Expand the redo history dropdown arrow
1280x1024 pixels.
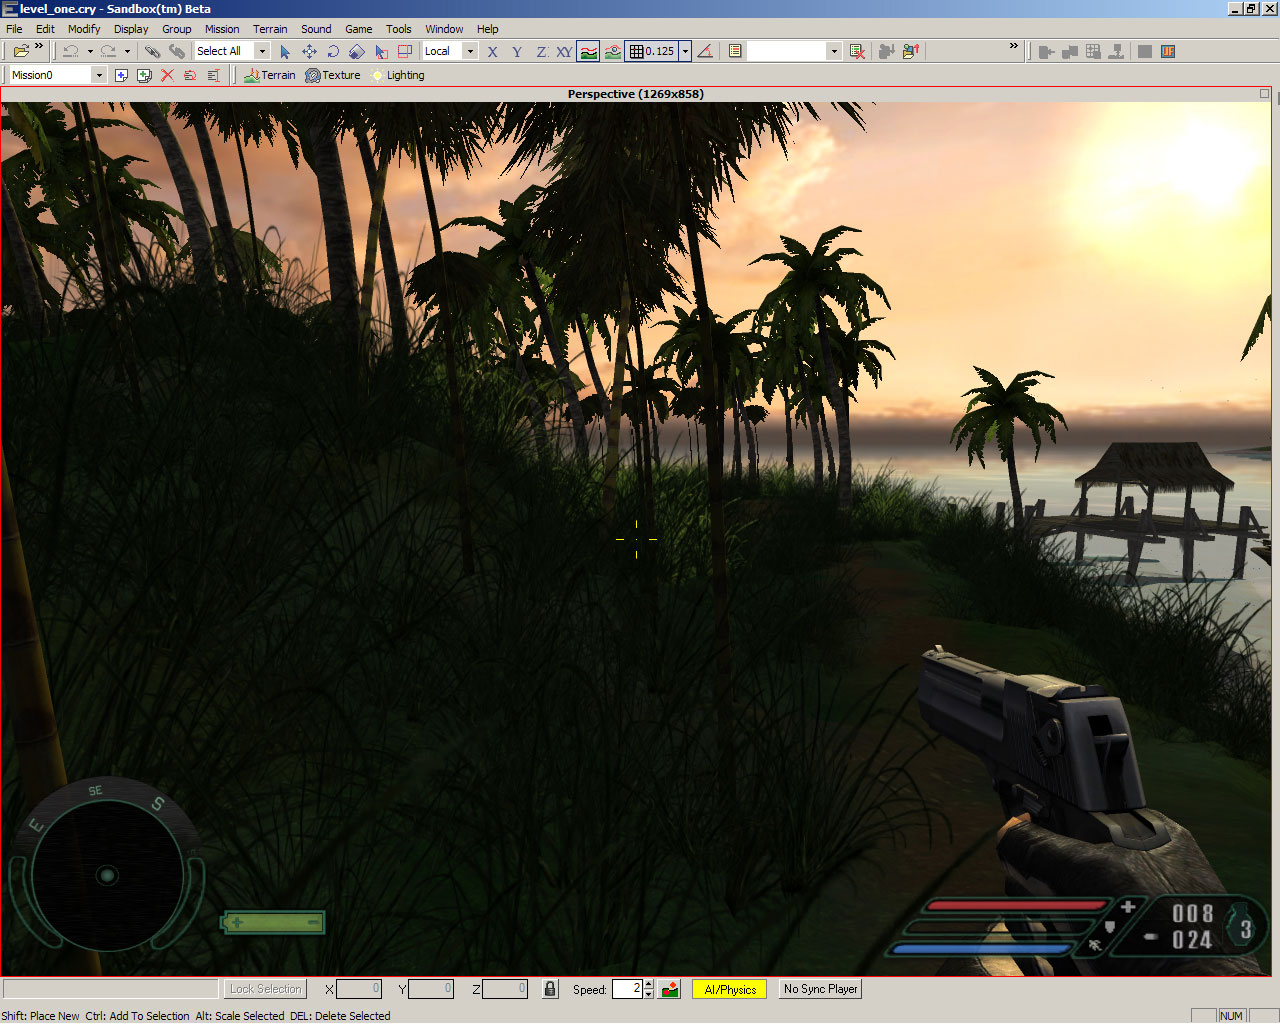point(127,51)
